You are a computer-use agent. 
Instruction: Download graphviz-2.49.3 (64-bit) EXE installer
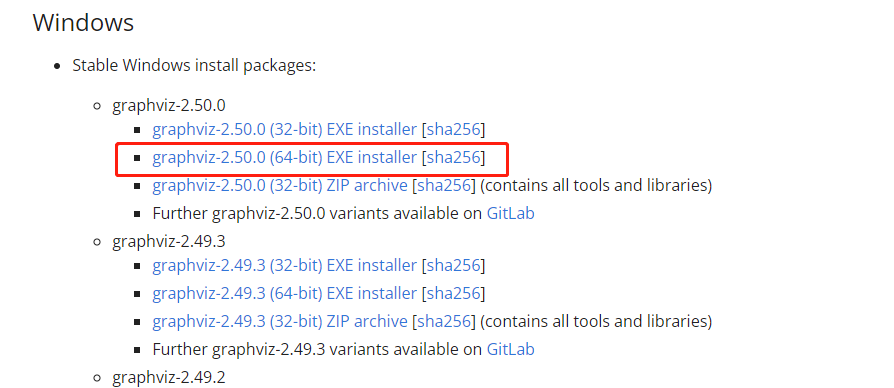click(x=285, y=293)
